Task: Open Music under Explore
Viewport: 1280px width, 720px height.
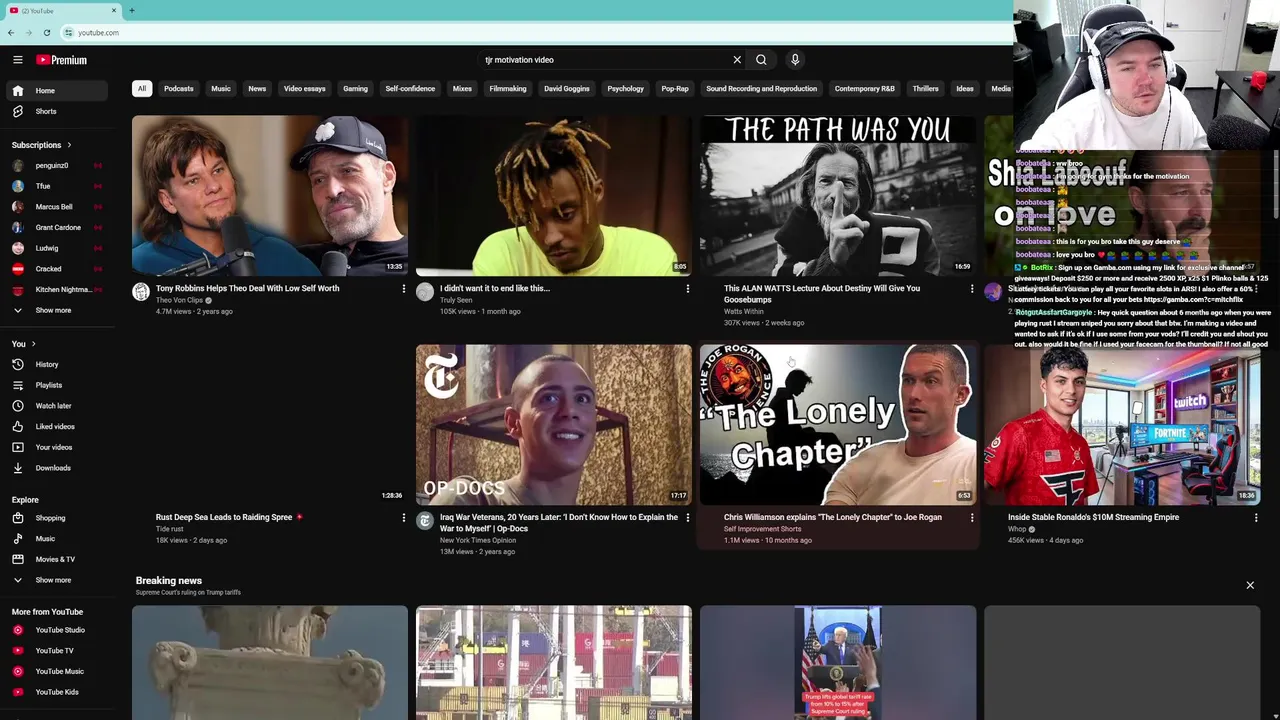Action: point(59,539)
